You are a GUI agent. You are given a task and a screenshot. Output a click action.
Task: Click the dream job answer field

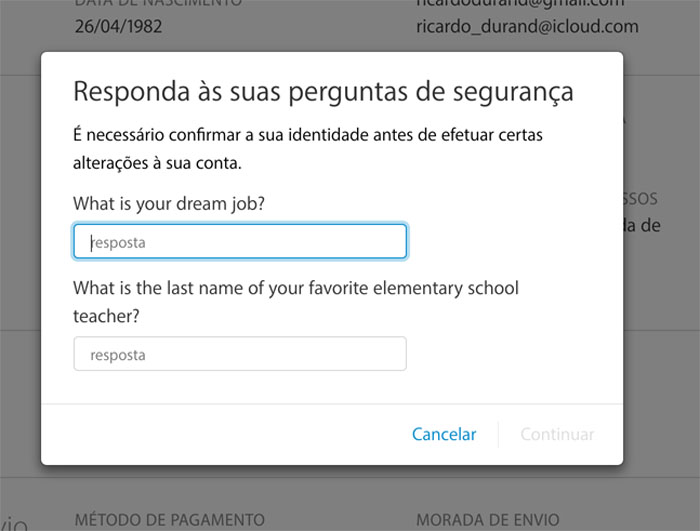(x=240, y=241)
